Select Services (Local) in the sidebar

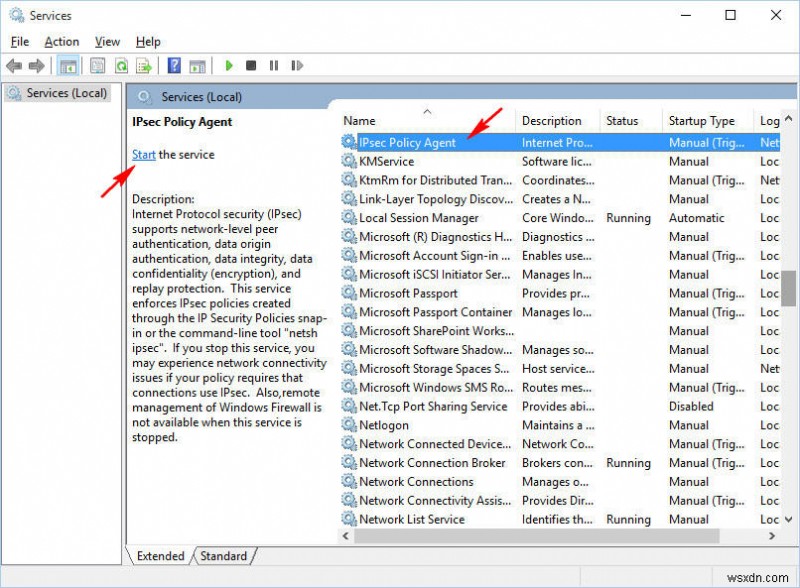click(x=65, y=92)
